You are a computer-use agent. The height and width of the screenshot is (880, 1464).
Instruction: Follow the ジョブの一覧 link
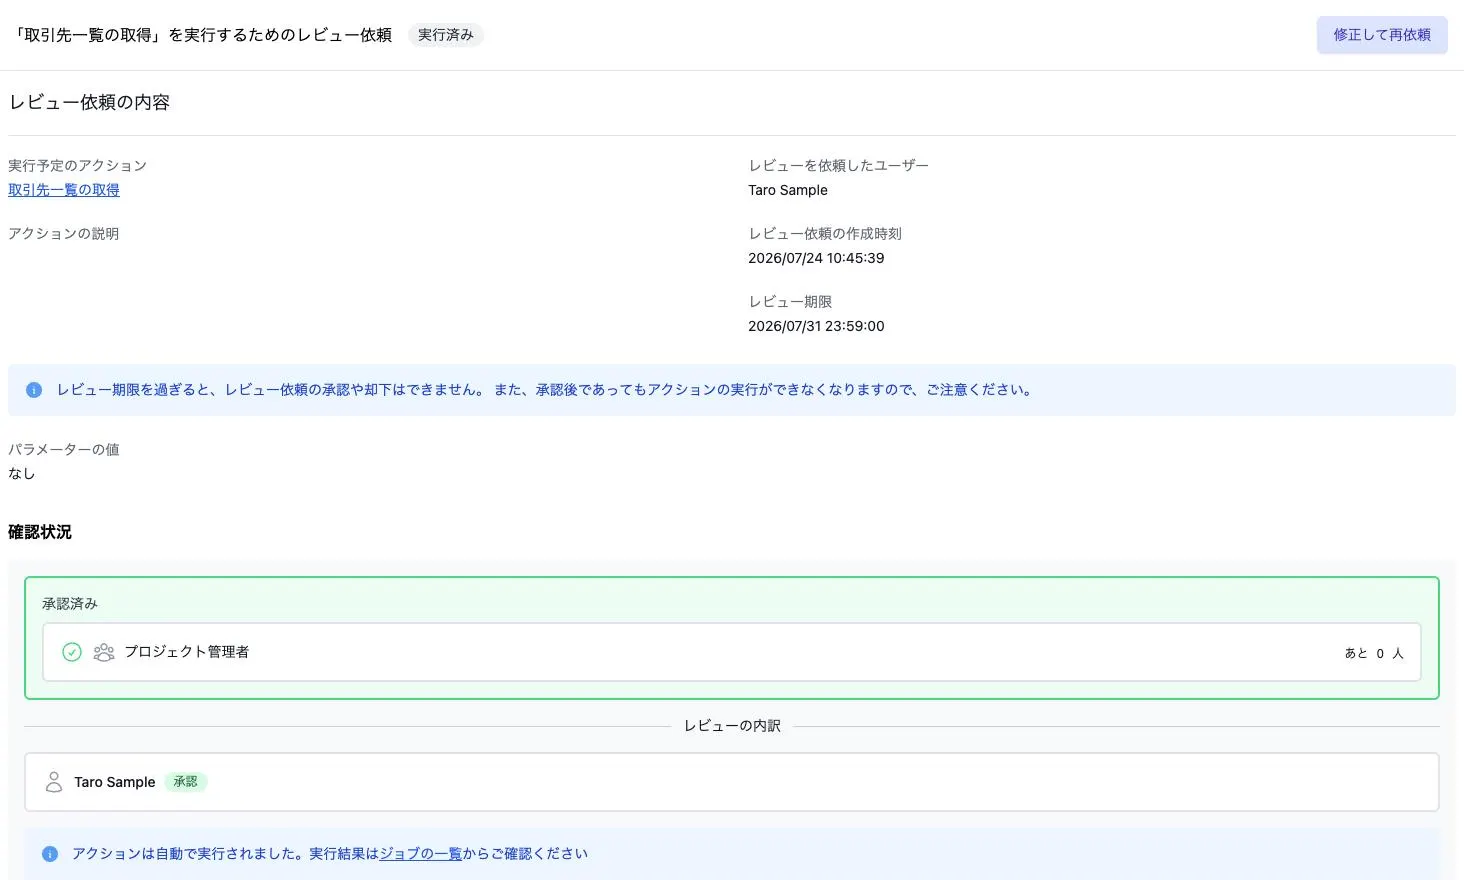(420, 854)
